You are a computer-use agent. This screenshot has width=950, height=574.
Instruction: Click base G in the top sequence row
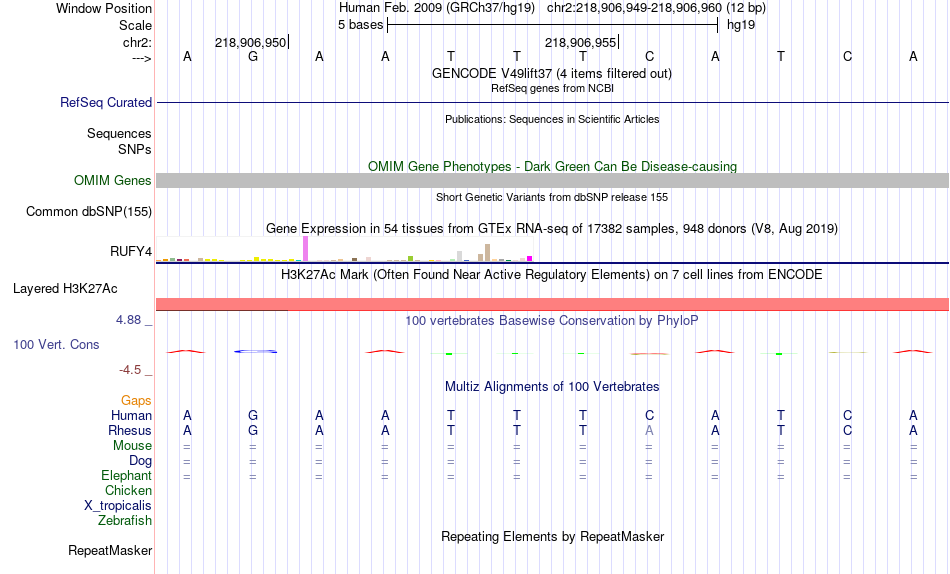click(x=253, y=56)
